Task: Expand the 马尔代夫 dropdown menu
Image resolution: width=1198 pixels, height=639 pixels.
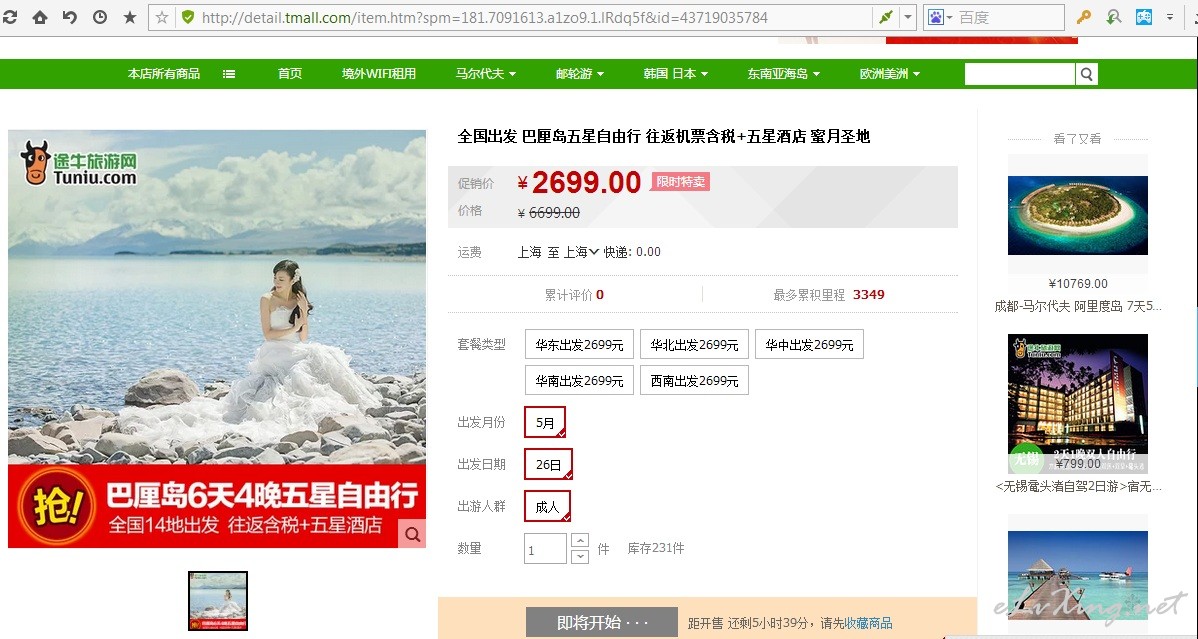Action: pyautogui.click(x=486, y=74)
